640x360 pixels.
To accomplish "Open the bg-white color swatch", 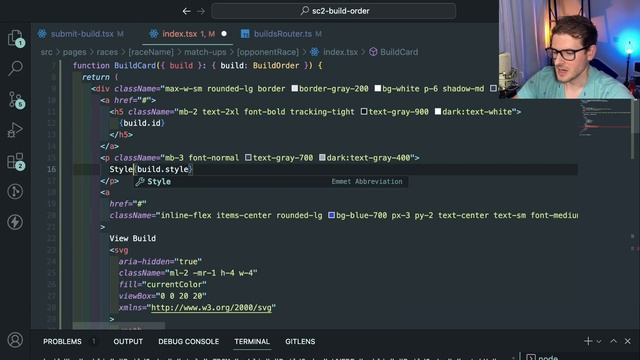I will pyautogui.click(x=378, y=89).
